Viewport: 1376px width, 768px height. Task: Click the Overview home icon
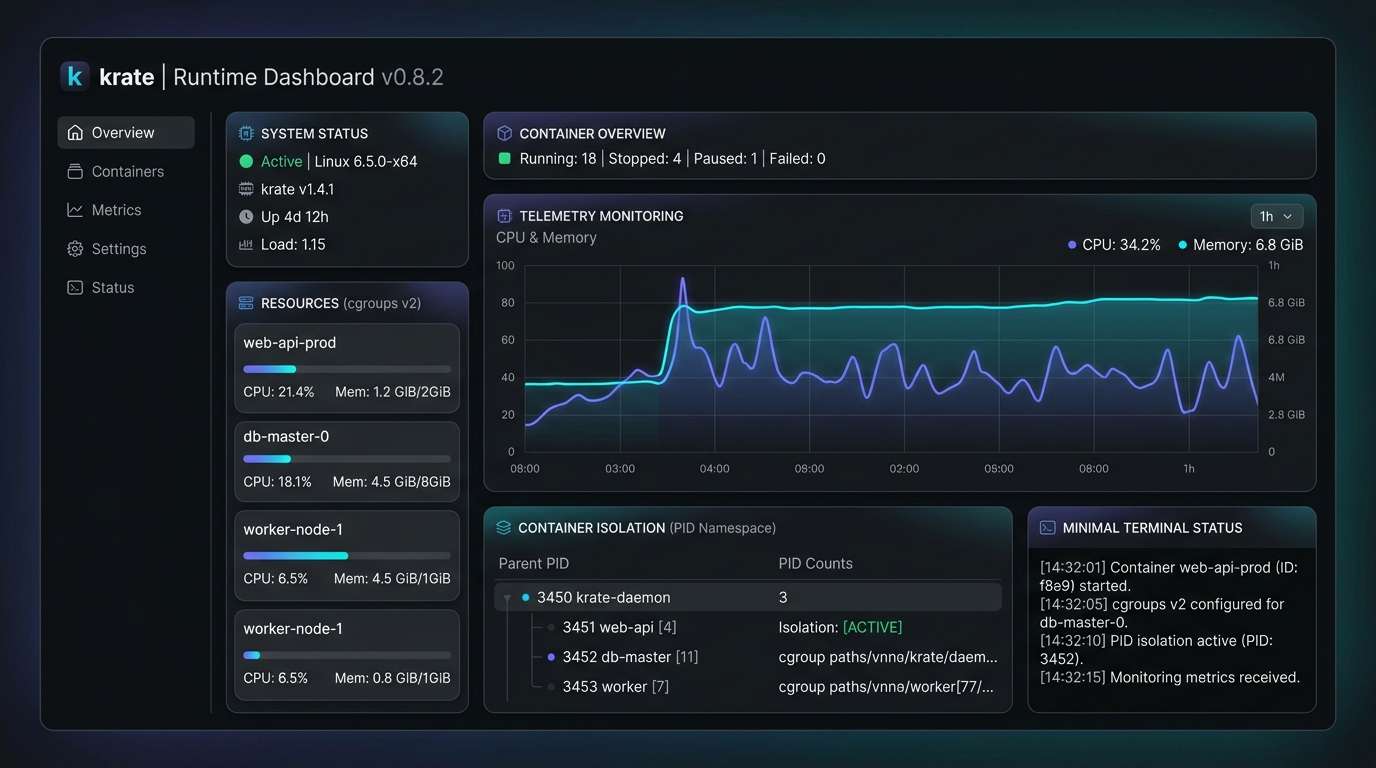tap(75, 133)
